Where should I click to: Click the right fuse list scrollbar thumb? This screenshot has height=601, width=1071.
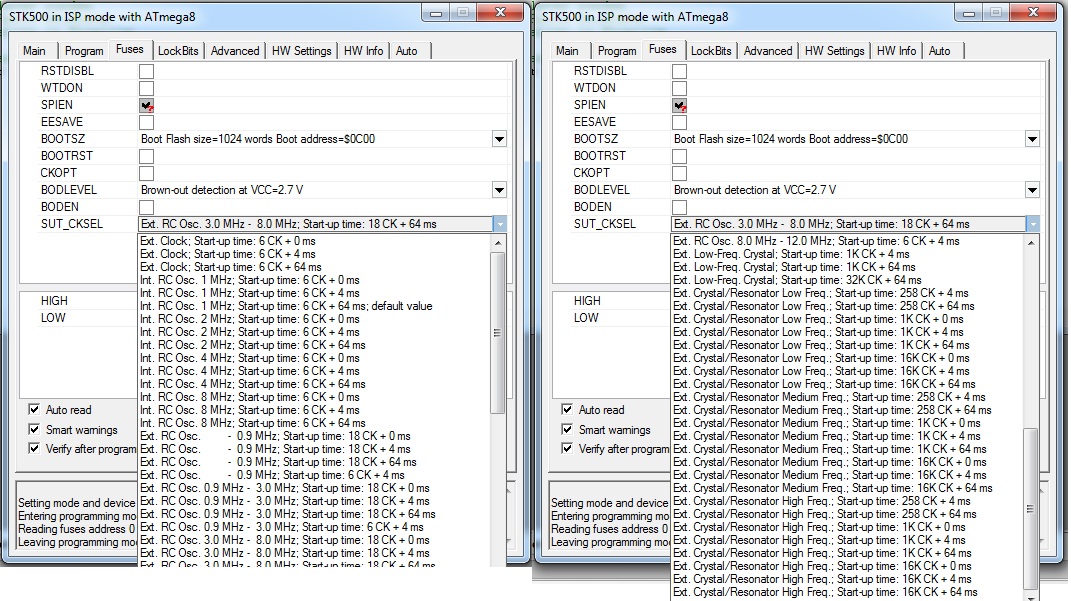[1031, 508]
